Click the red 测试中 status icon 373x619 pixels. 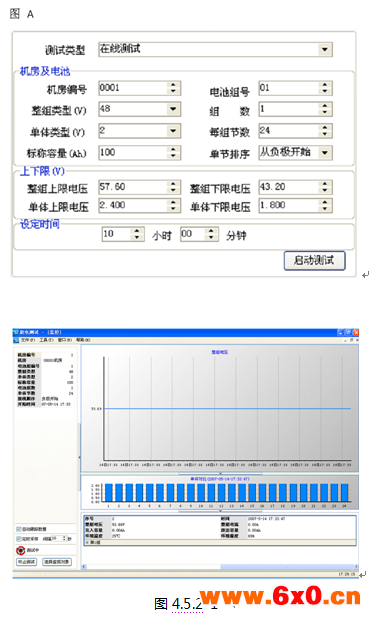(21, 550)
